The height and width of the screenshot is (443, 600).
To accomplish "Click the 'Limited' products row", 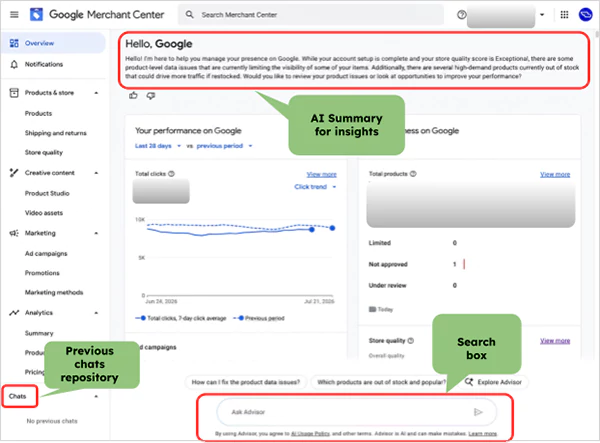I will click(x=412, y=243).
